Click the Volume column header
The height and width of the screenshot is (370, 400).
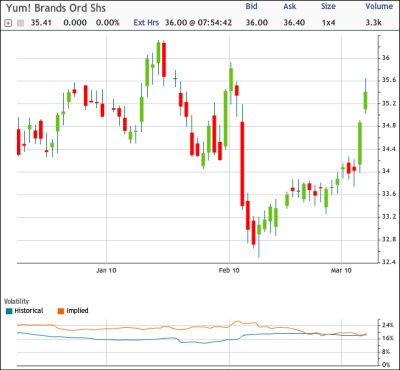(379, 6)
